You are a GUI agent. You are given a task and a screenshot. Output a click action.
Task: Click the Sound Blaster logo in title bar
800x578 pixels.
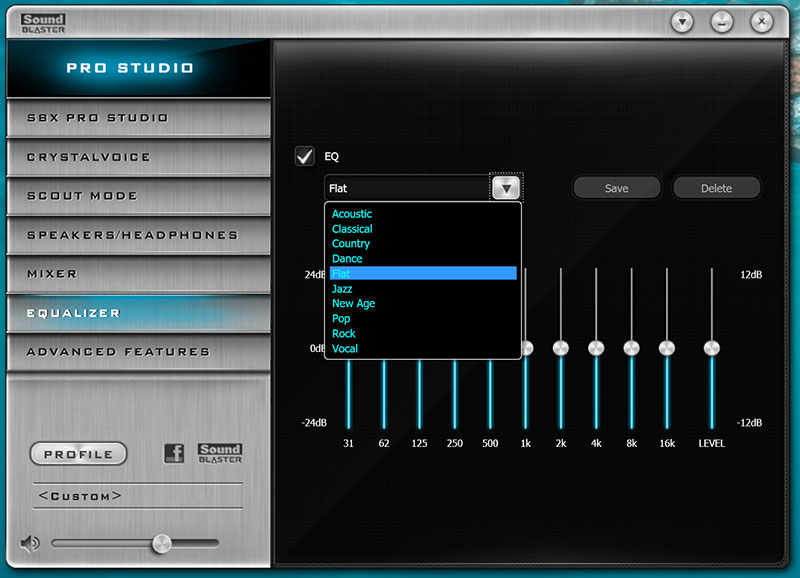coord(43,23)
